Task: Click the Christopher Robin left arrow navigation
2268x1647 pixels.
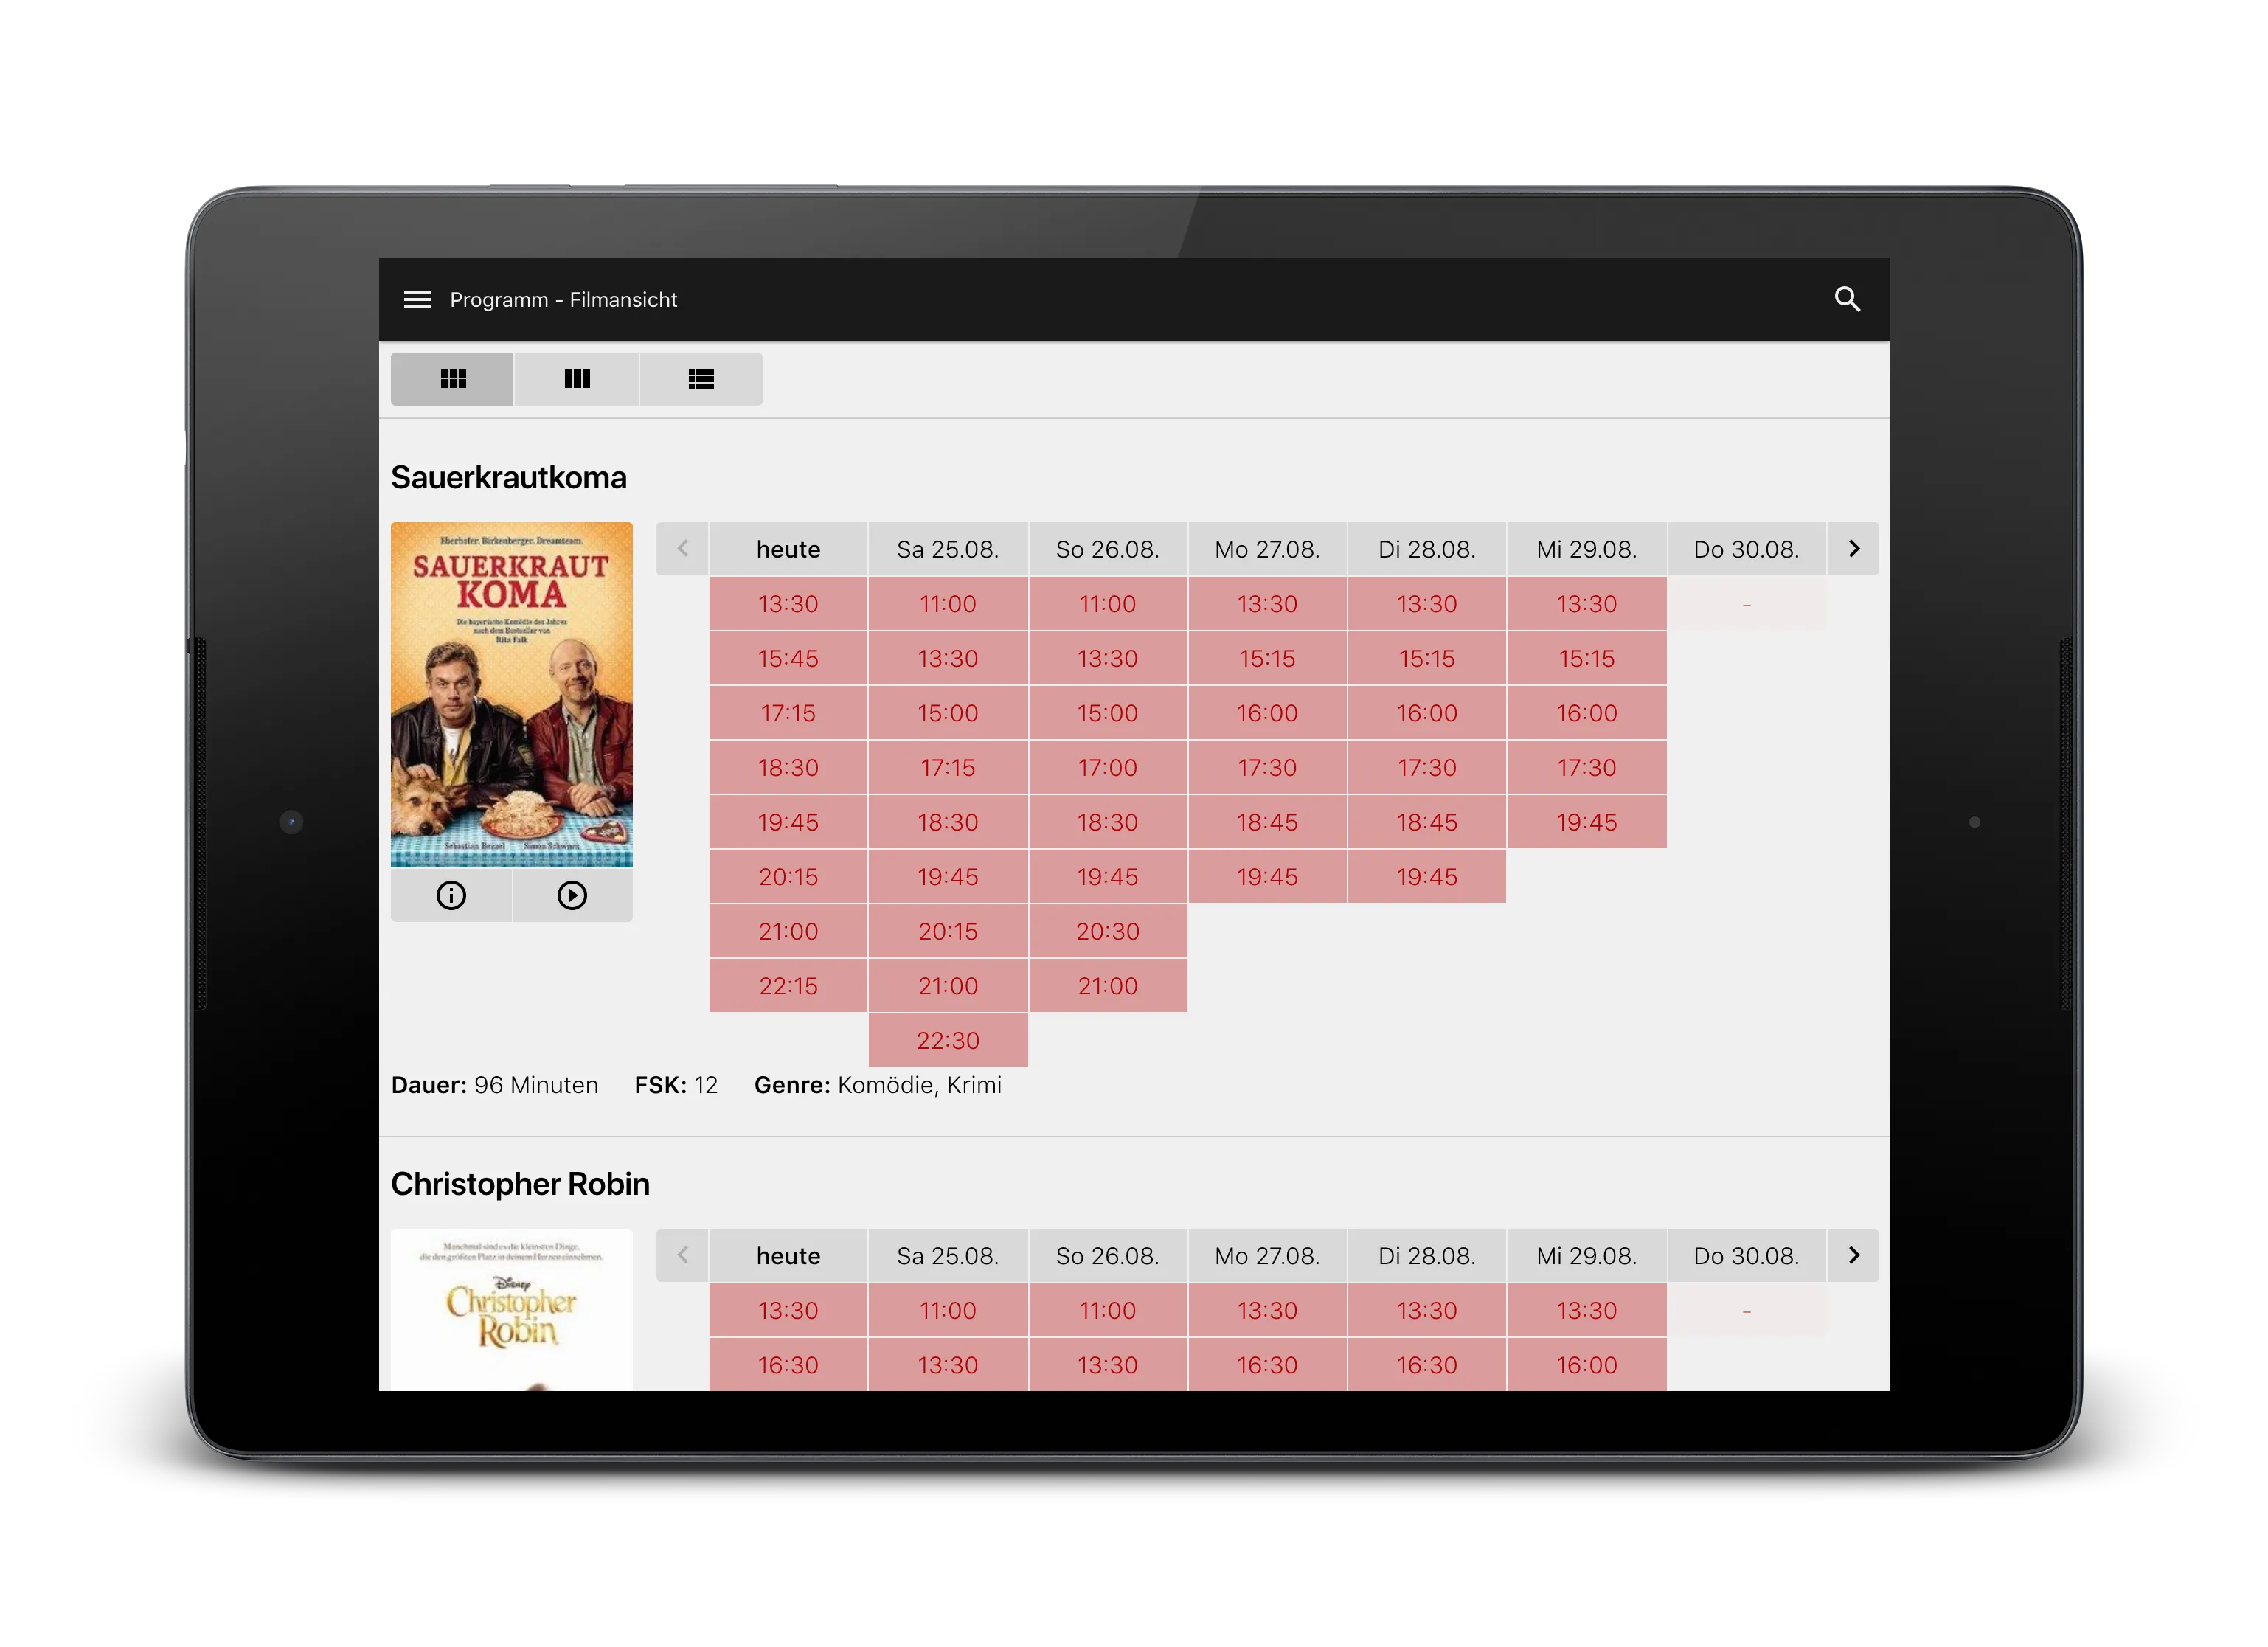Action: (683, 1256)
